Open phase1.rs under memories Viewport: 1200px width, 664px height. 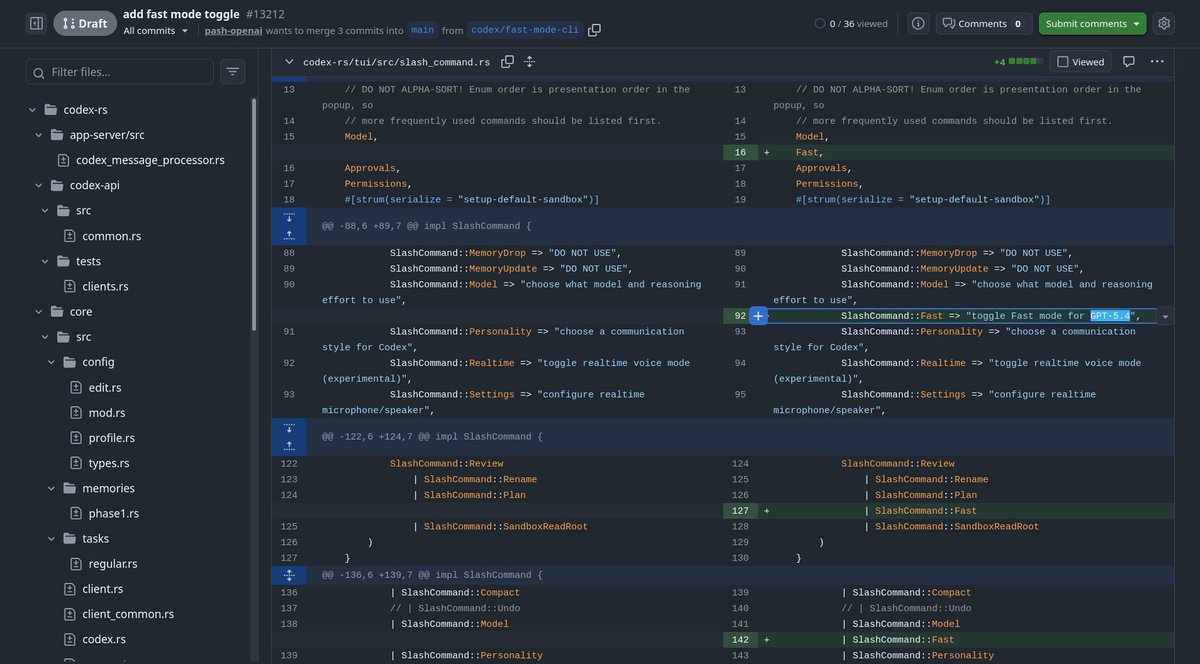[x=114, y=513]
